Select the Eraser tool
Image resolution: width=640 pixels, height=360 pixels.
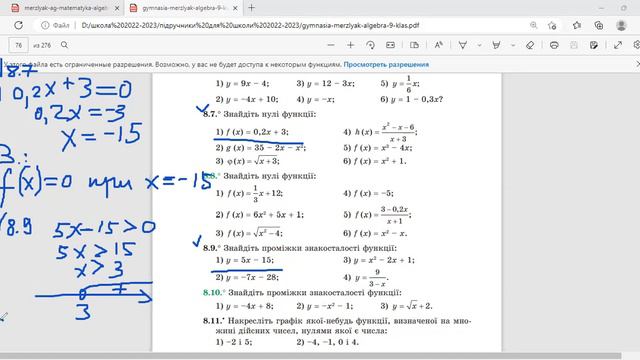click(x=530, y=45)
